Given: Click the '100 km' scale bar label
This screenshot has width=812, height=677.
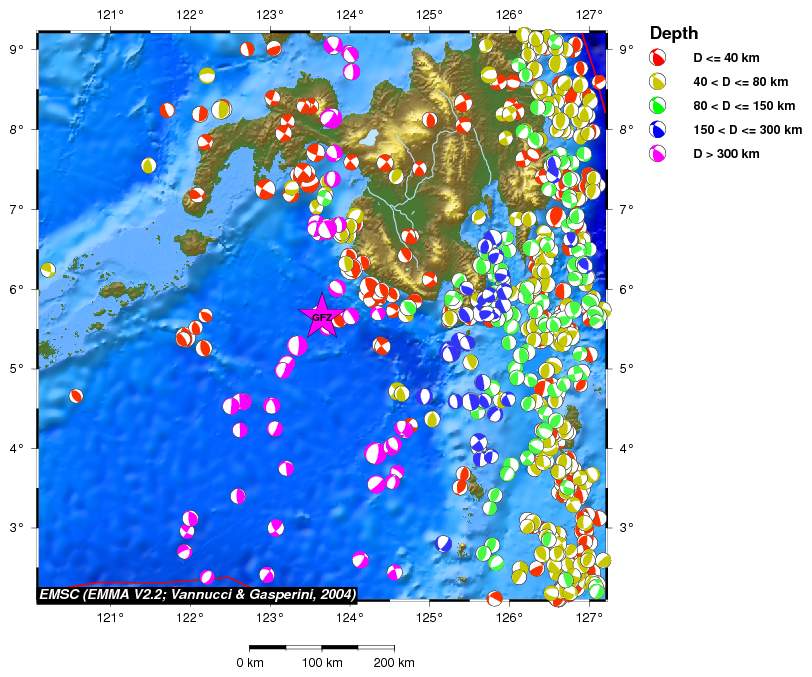Looking at the screenshot, I should tap(320, 662).
